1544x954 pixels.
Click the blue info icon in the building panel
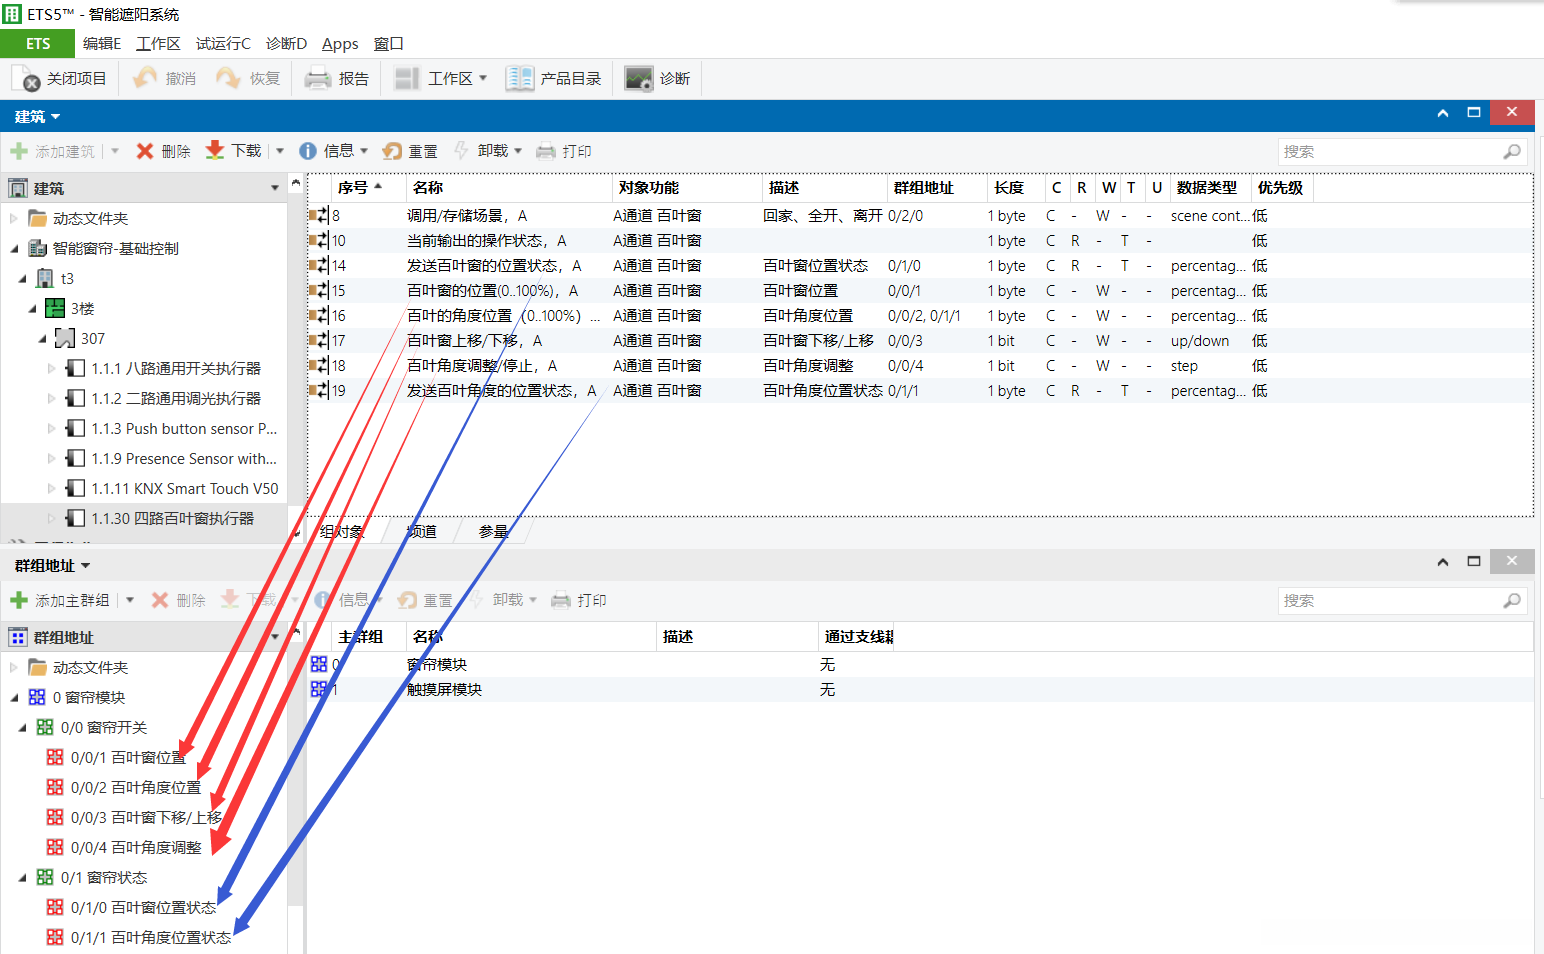click(308, 151)
